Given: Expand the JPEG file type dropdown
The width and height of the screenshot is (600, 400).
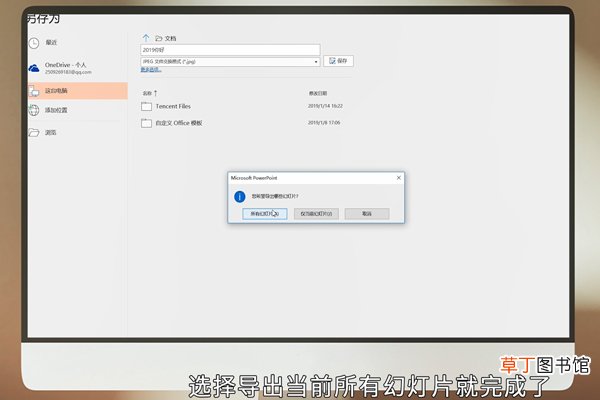Looking at the screenshot, I should pos(230,62).
